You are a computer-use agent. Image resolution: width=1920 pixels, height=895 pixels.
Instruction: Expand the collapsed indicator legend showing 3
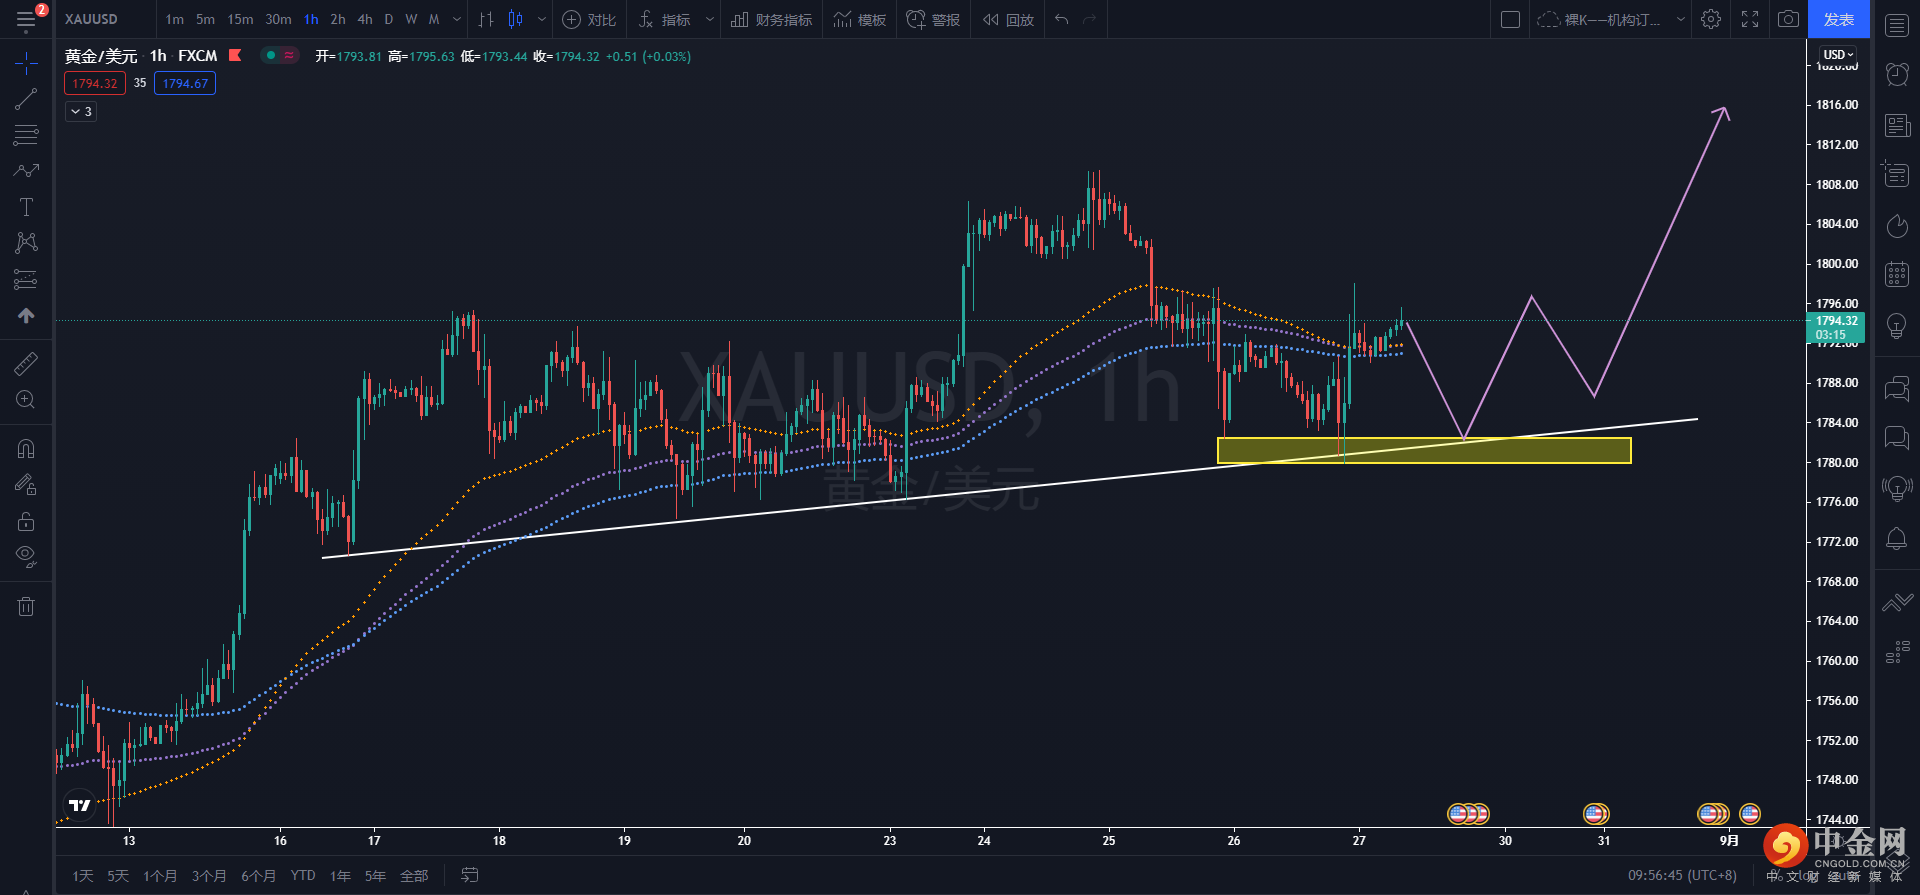[x=81, y=112]
